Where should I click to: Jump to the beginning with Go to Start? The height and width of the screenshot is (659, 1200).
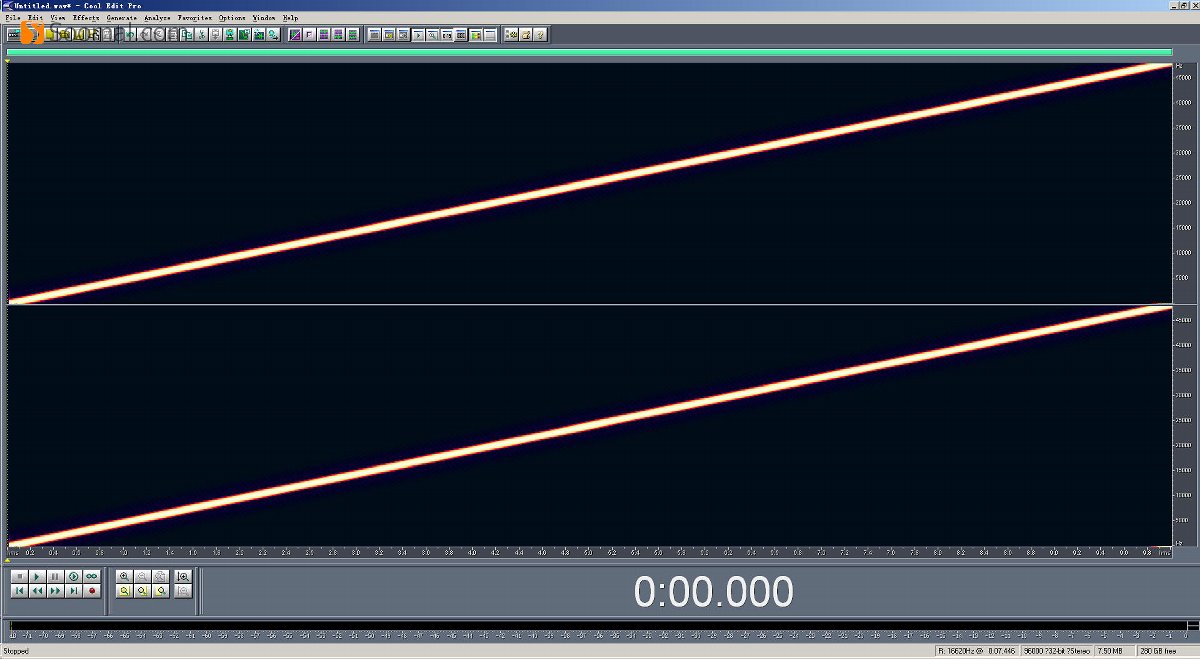[20, 591]
